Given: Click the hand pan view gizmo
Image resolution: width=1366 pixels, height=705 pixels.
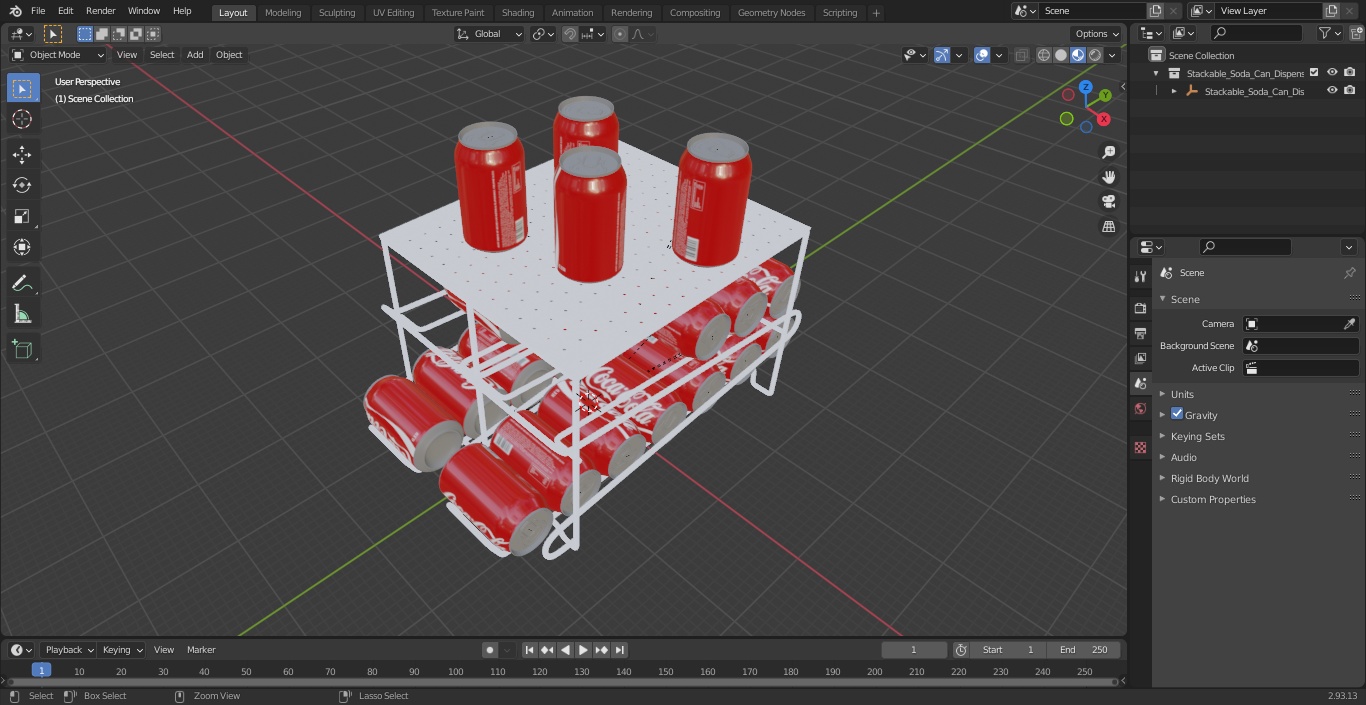Looking at the screenshot, I should [1108, 177].
